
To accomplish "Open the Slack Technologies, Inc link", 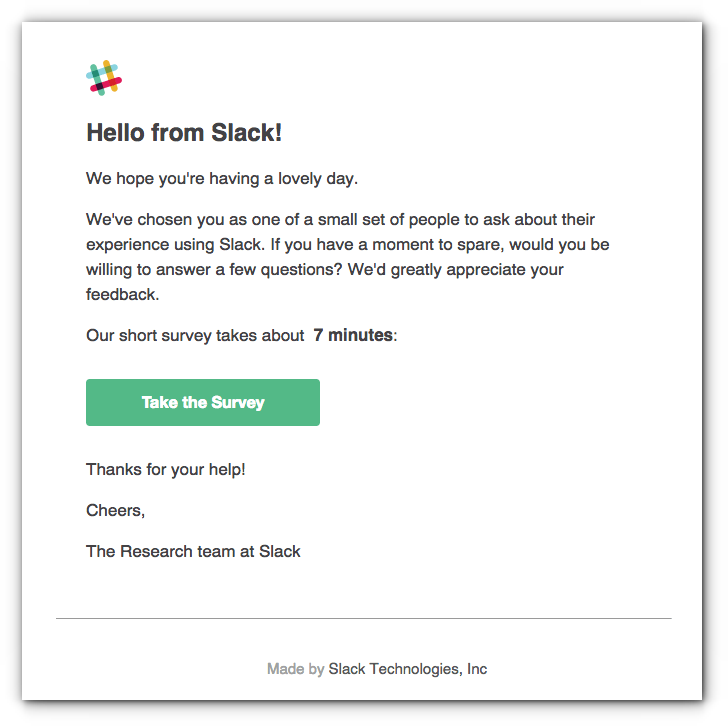I will 408,669.
